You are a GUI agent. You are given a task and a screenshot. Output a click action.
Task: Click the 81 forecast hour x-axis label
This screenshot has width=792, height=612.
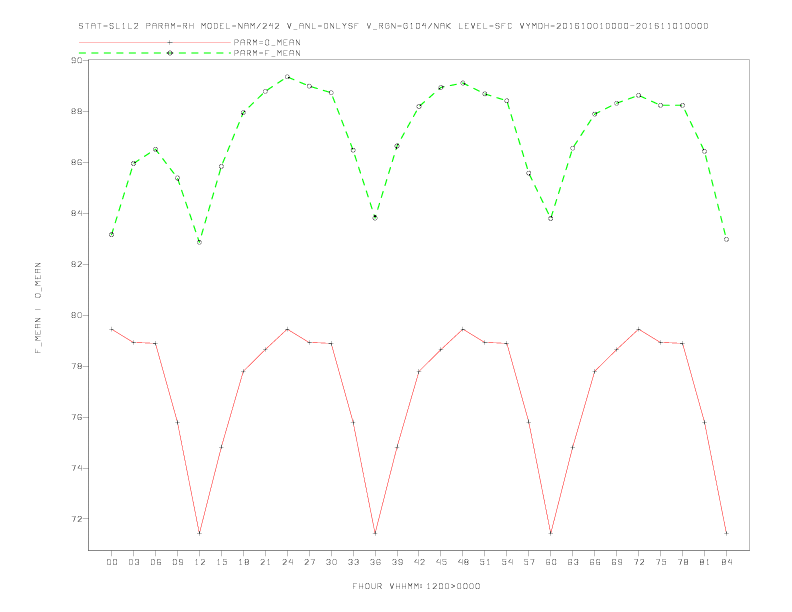click(x=705, y=562)
